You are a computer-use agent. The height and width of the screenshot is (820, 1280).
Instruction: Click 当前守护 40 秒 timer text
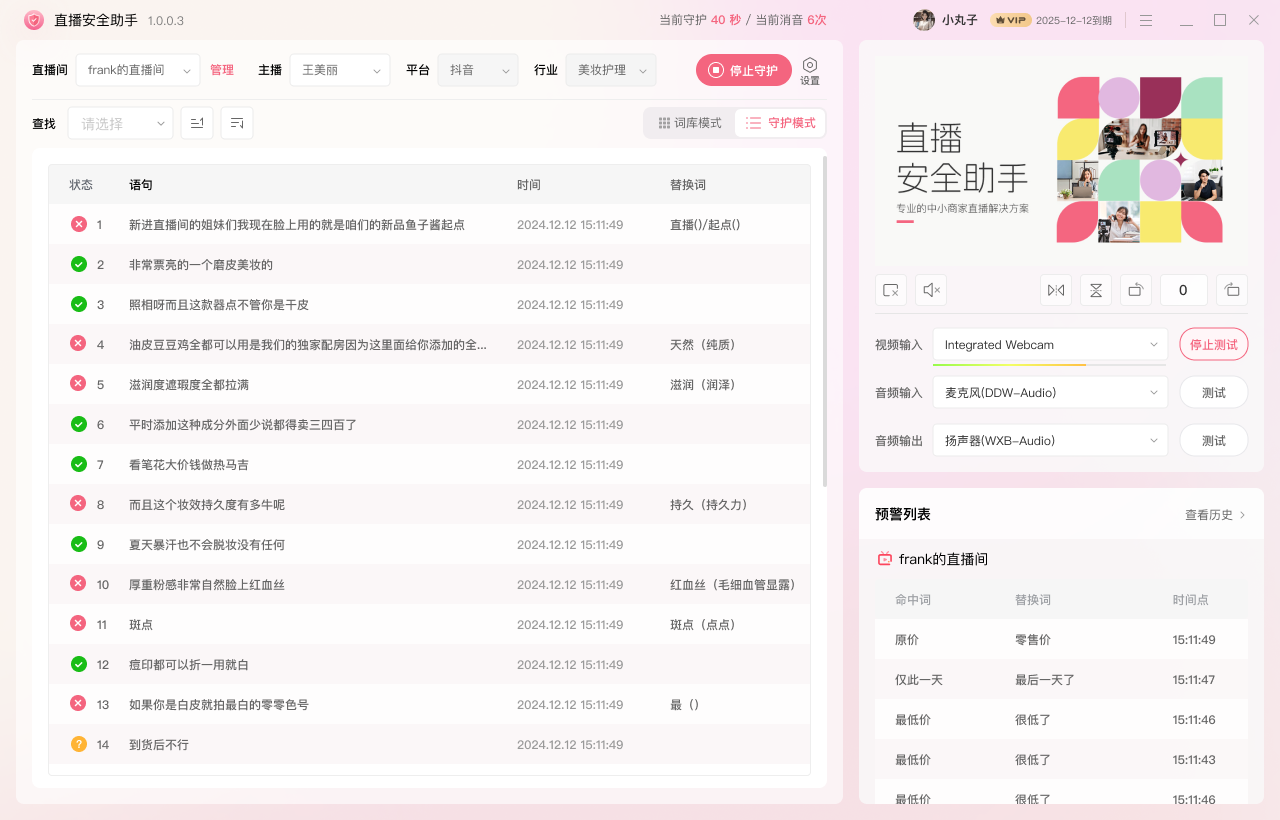click(700, 20)
